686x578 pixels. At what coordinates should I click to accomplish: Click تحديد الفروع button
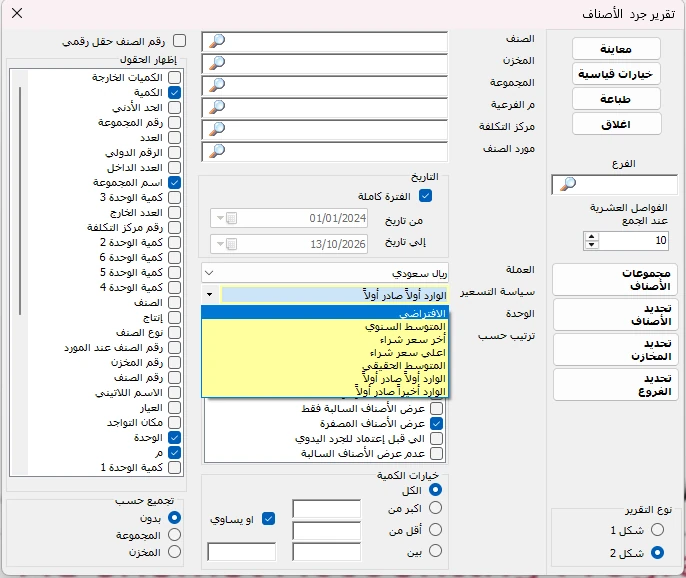click(615, 385)
